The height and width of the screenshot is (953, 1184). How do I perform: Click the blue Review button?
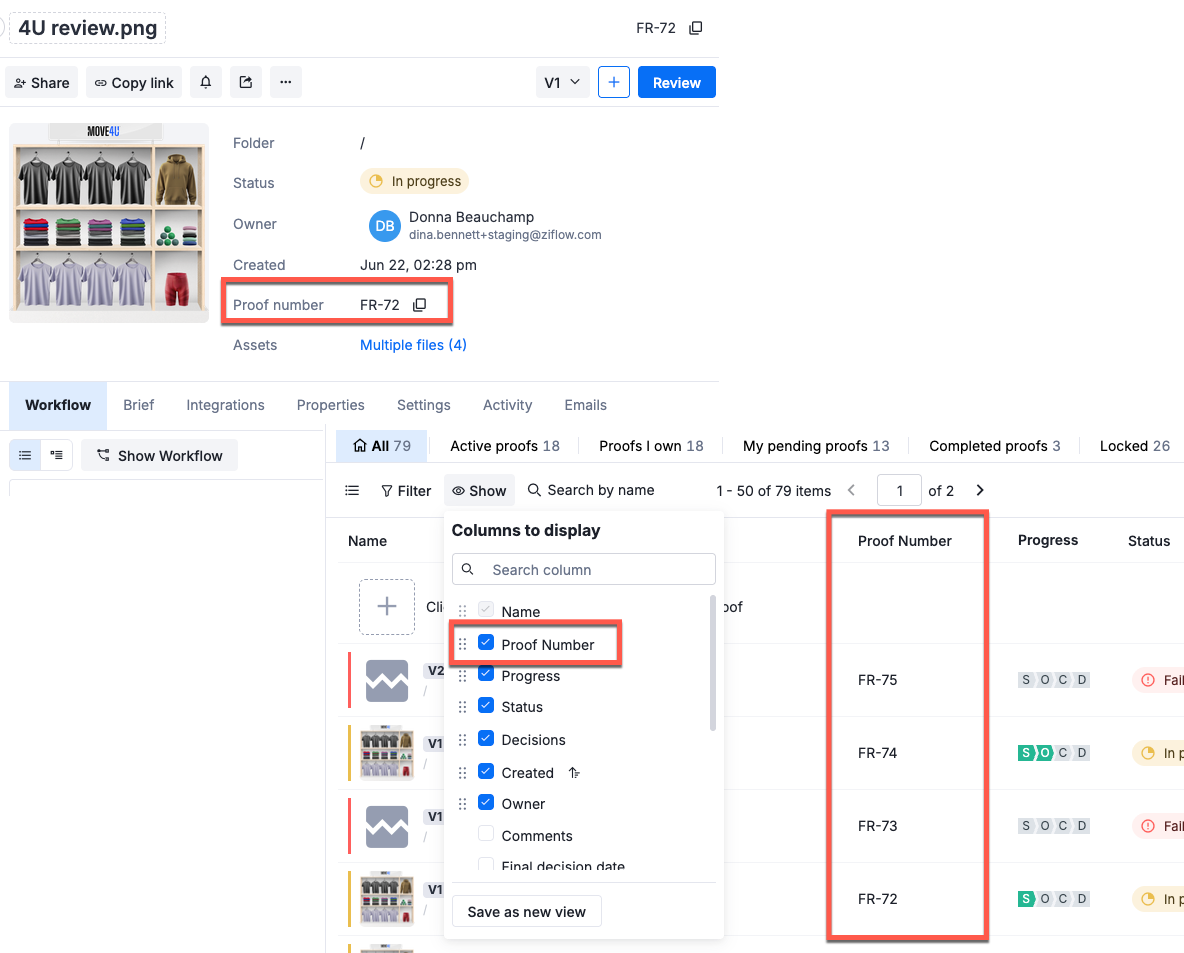[x=677, y=82]
